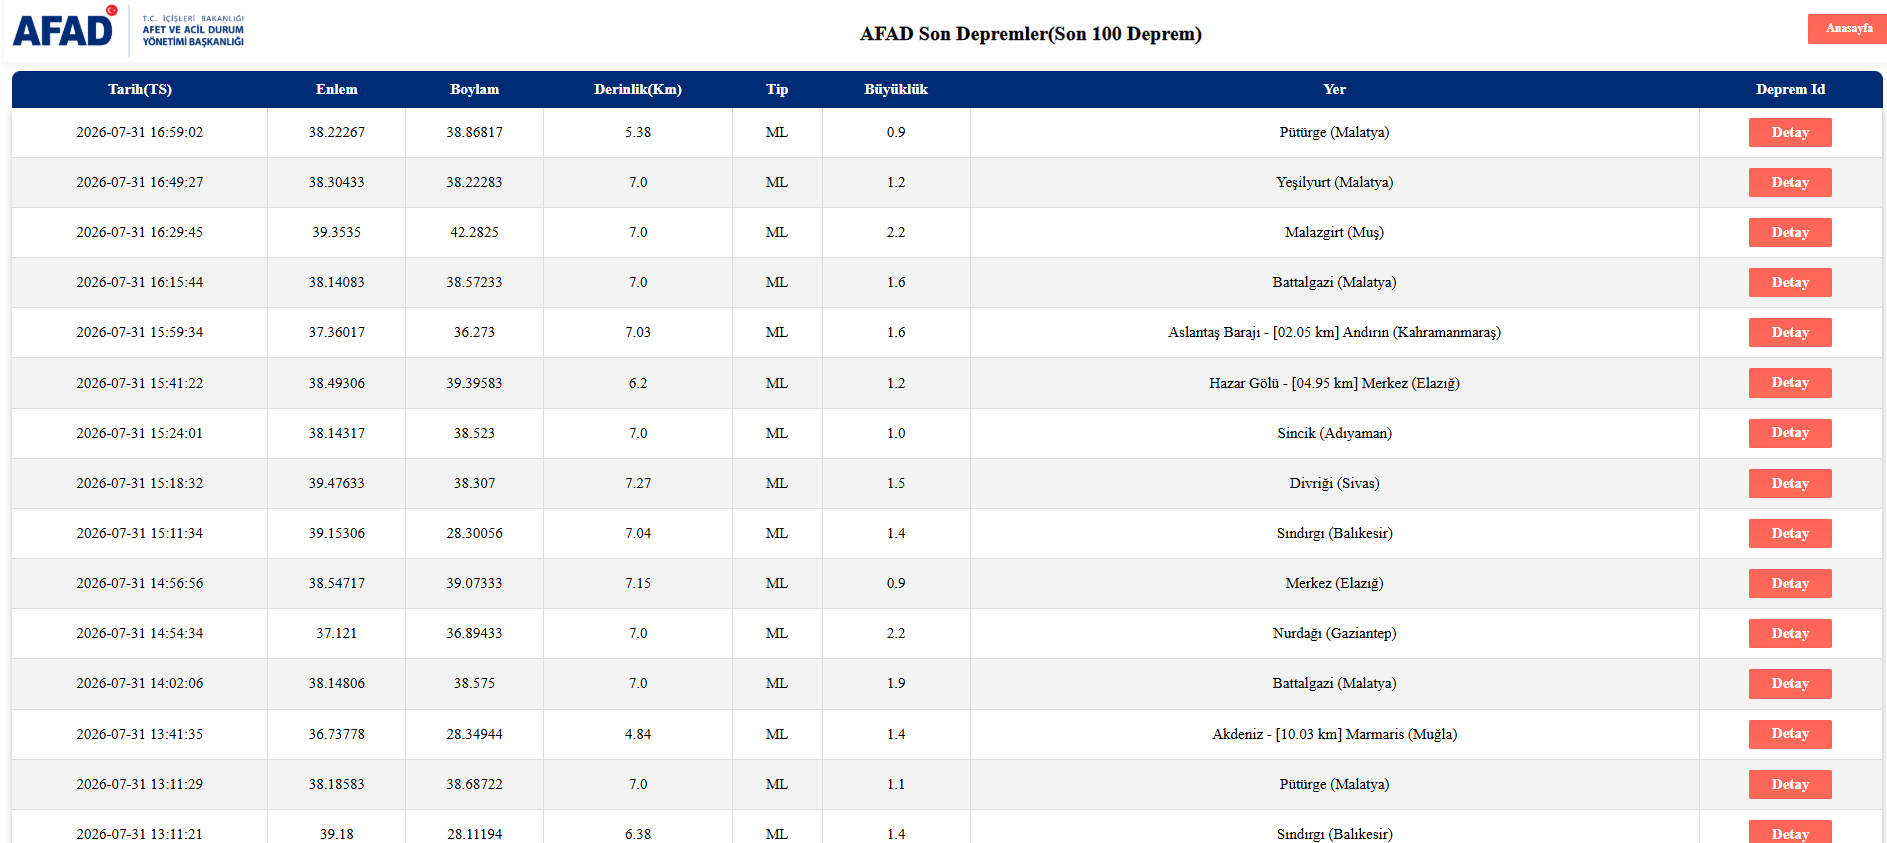The width and height of the screenshot is (1887, 843).
Task: Open Detay for Divriği (Sivas) earthquake
Action: (1790, 483)
